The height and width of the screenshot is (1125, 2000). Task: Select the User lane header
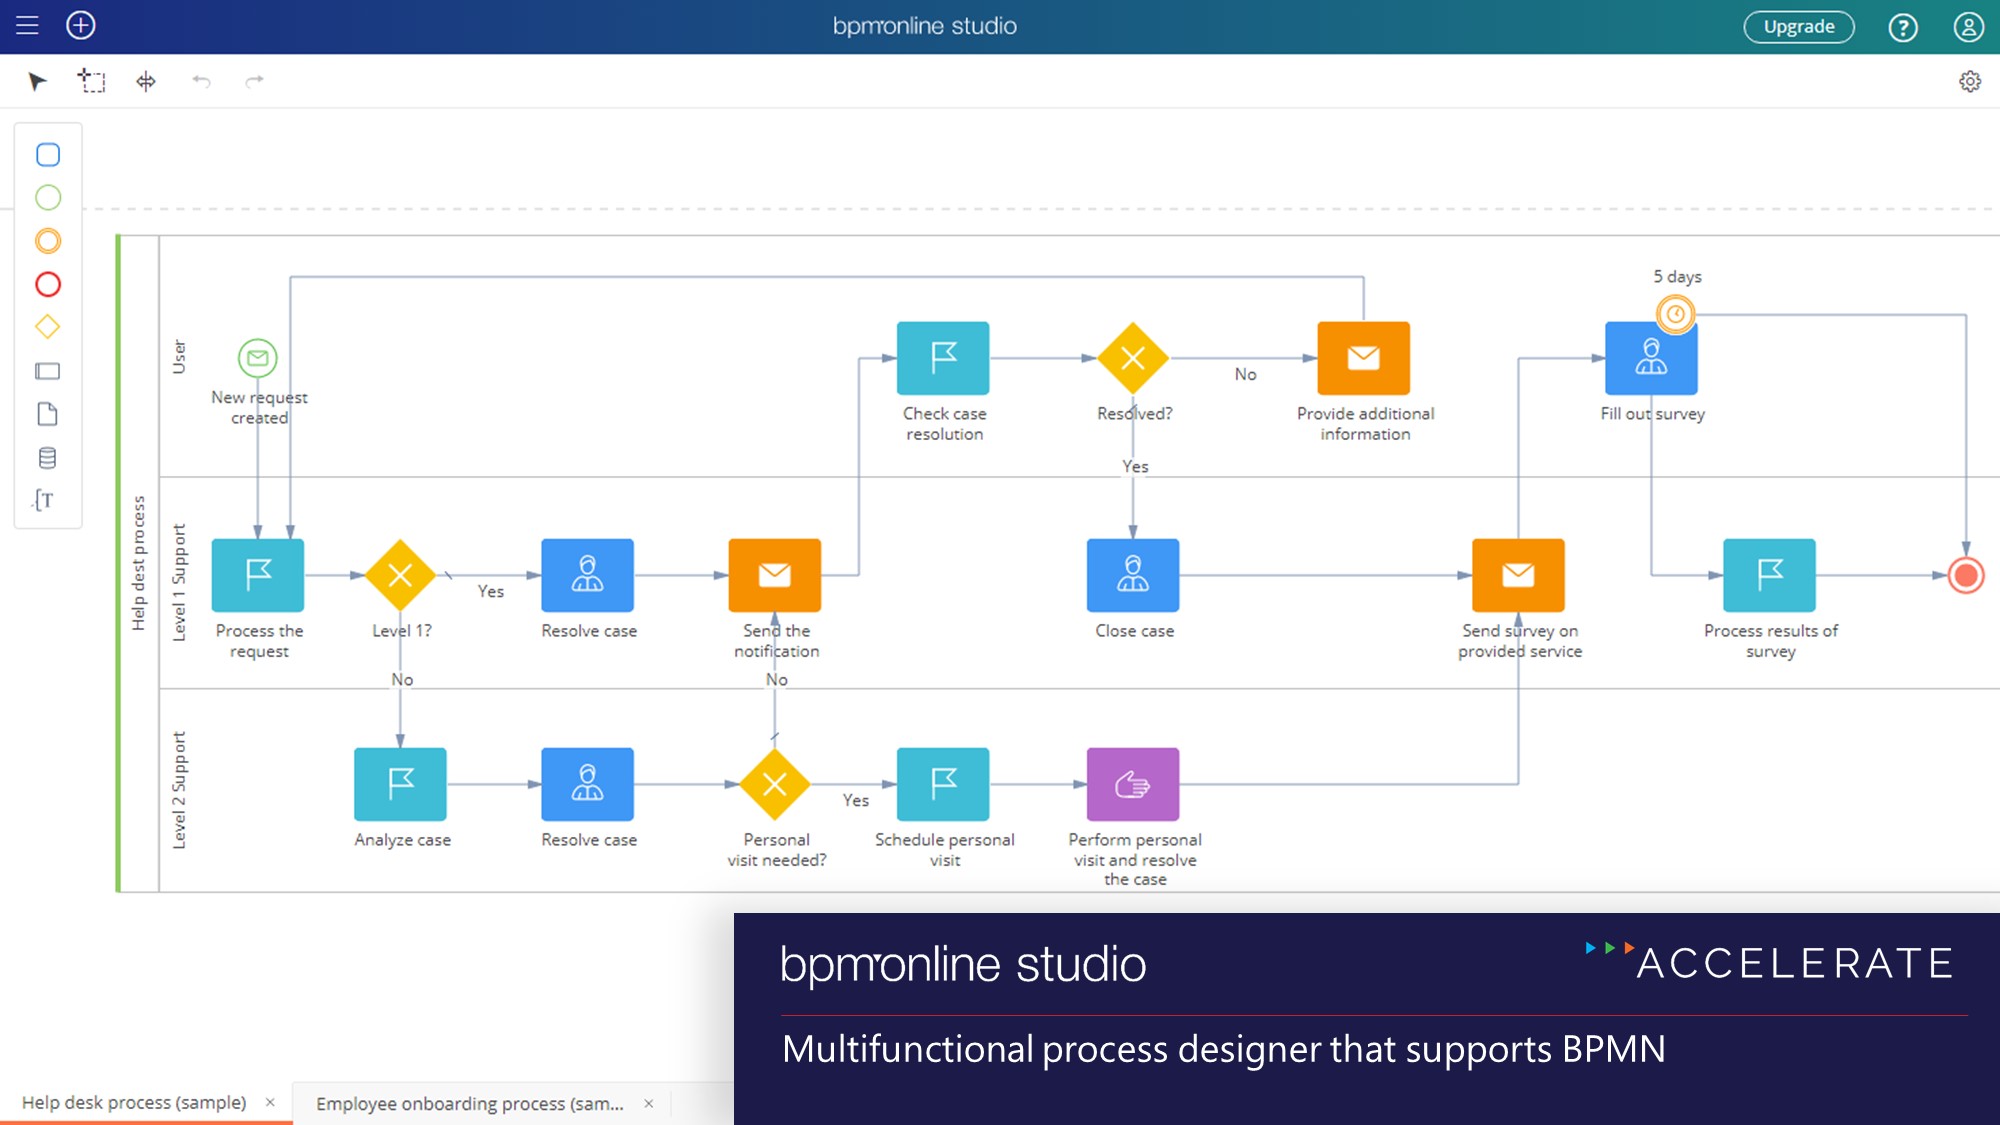(179, 357)
